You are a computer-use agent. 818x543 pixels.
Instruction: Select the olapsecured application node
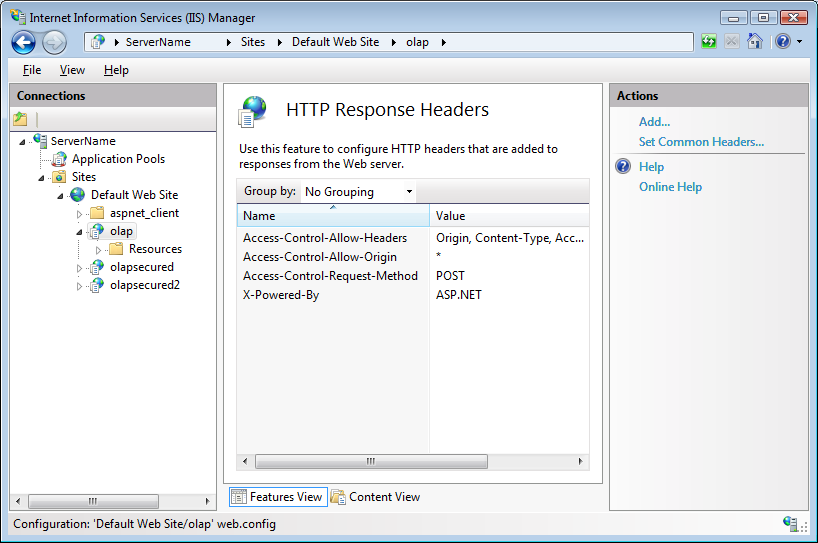tap(141, 267)
